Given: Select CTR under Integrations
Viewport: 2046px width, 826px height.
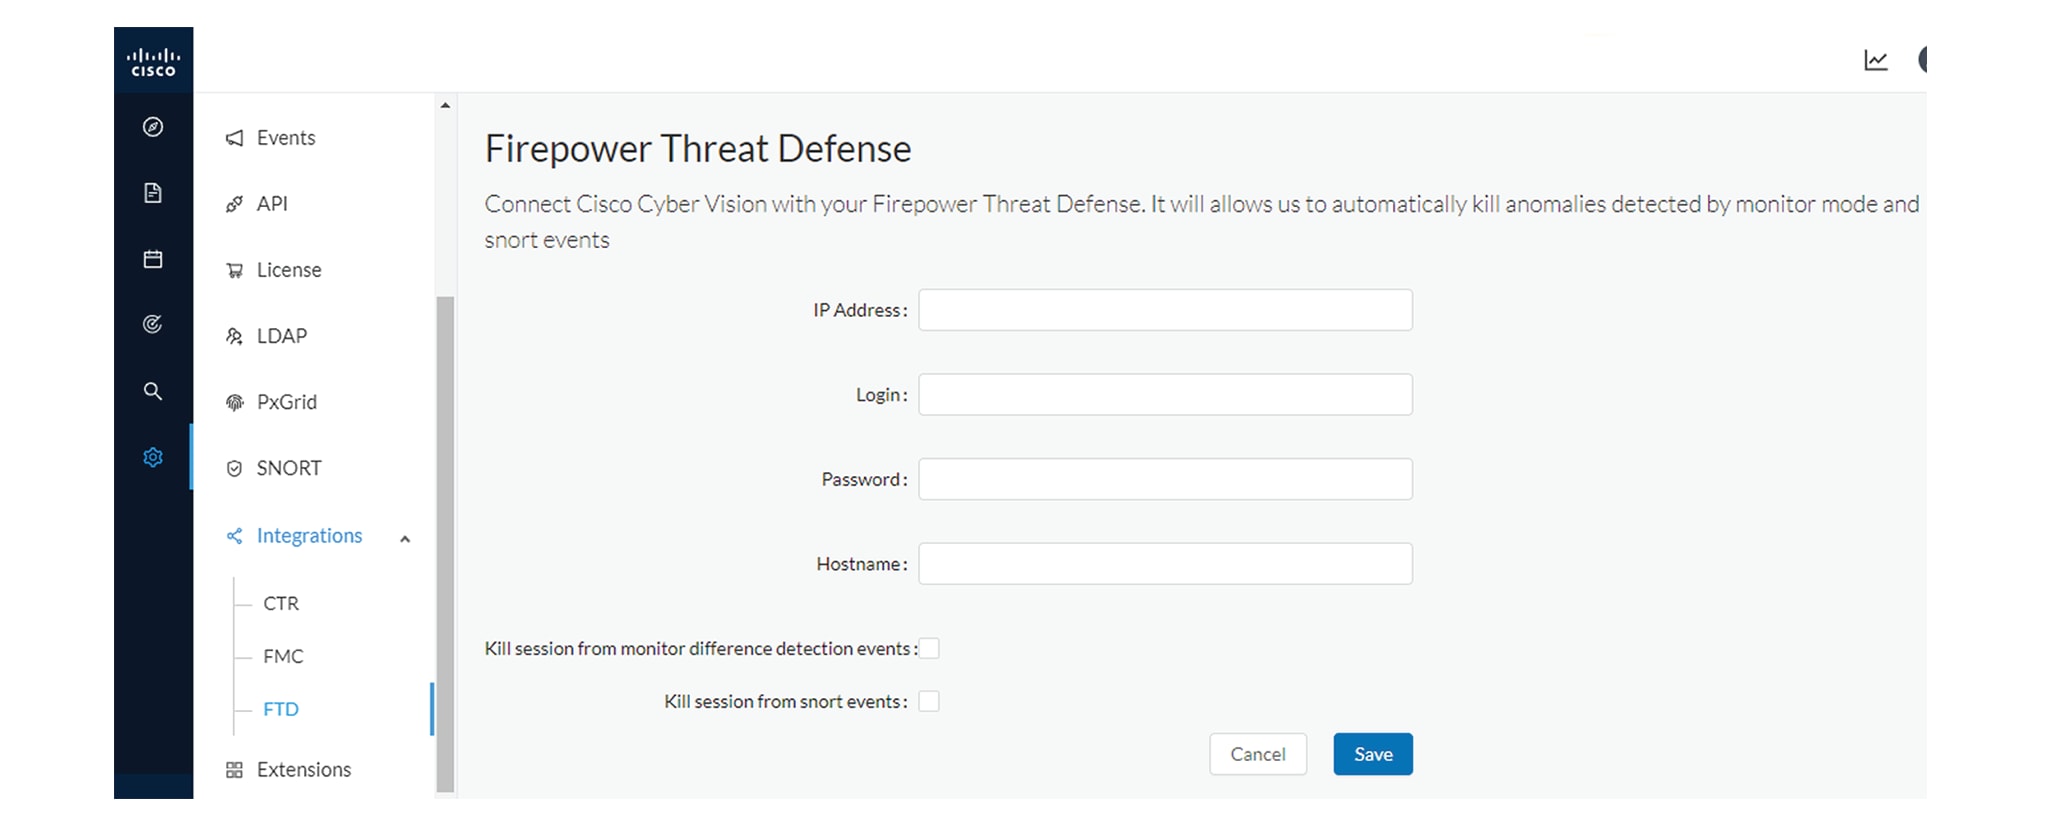Looking at the screenshot, I should pos(281,604).
